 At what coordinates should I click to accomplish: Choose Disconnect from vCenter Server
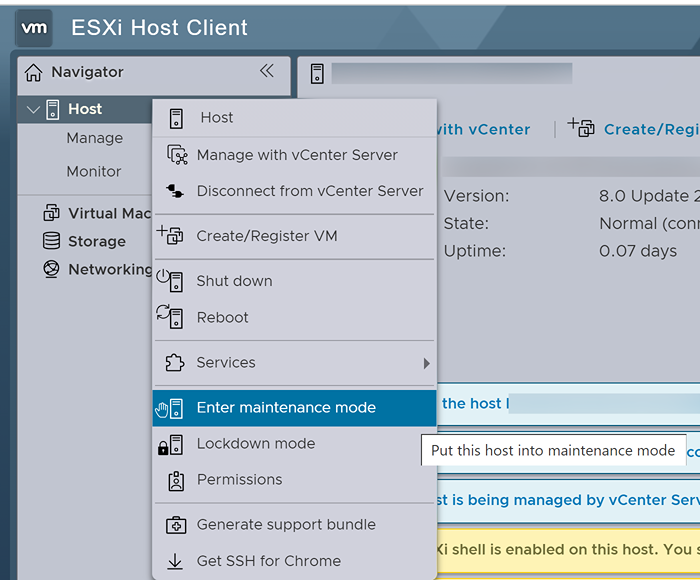tap(309, 191)
